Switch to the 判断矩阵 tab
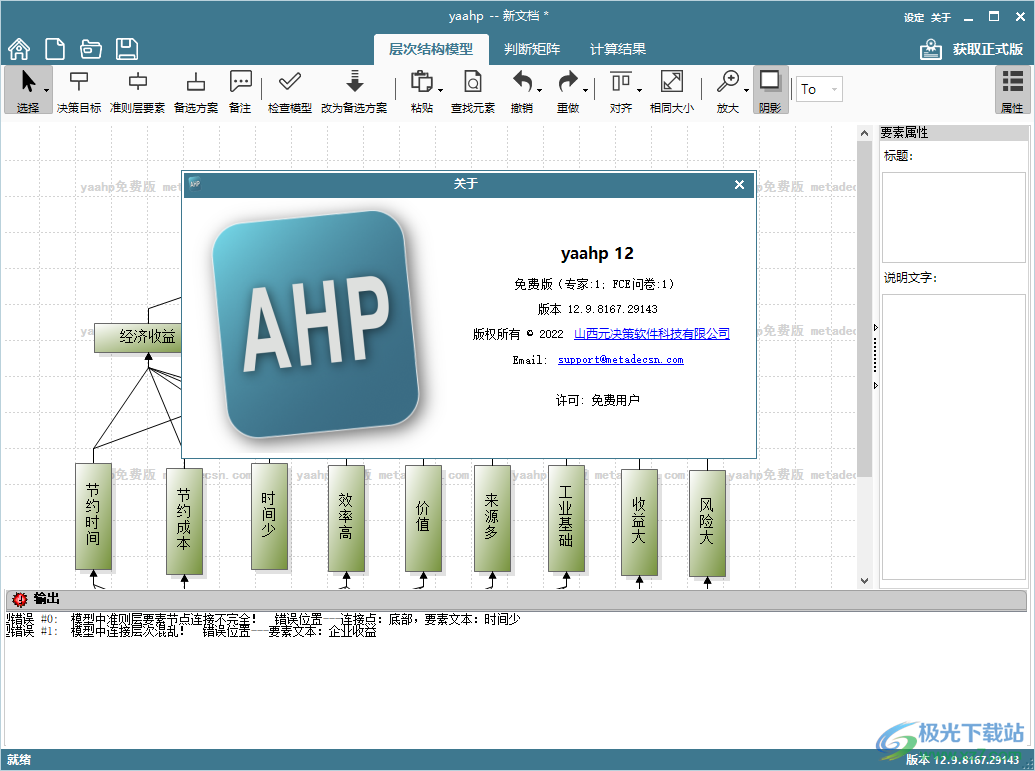The height and width of the screenshot is (771, 1035). click(x=532, y=48)
